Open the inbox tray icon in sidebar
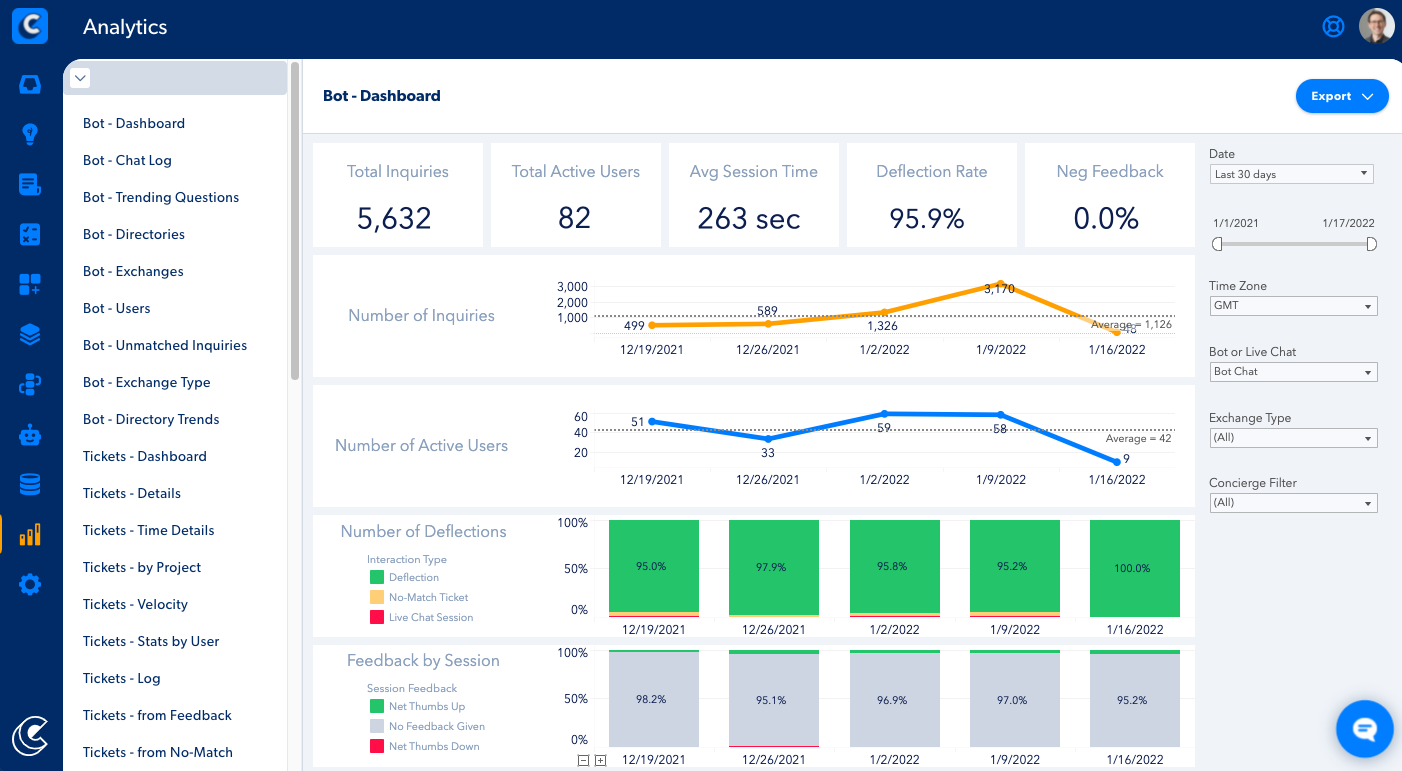Screen dimensions: 1402x771 pos(30,85)
